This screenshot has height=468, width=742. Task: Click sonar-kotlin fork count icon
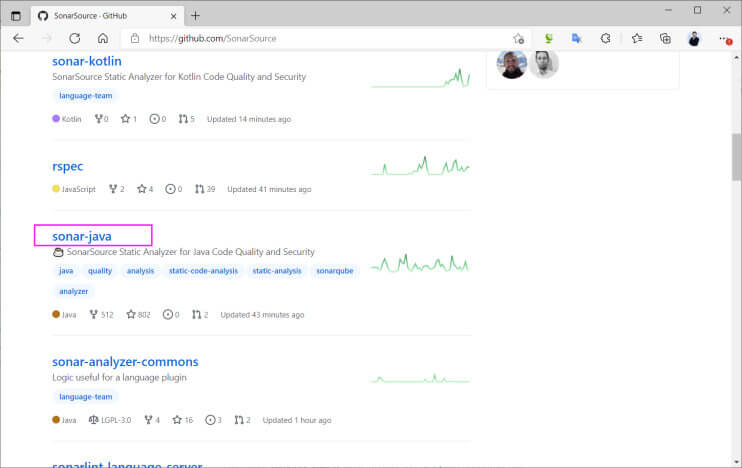click(101, 119)
